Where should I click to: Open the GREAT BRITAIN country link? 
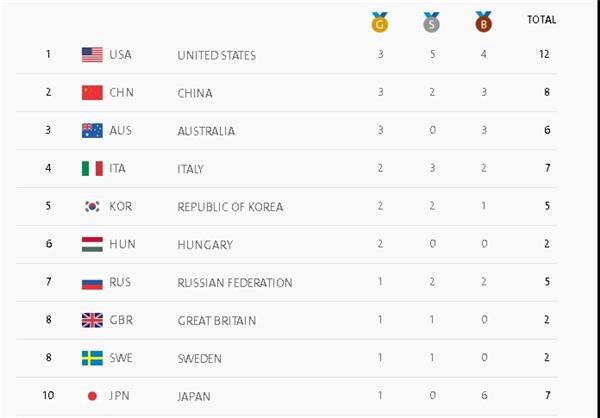pos(215,321)
